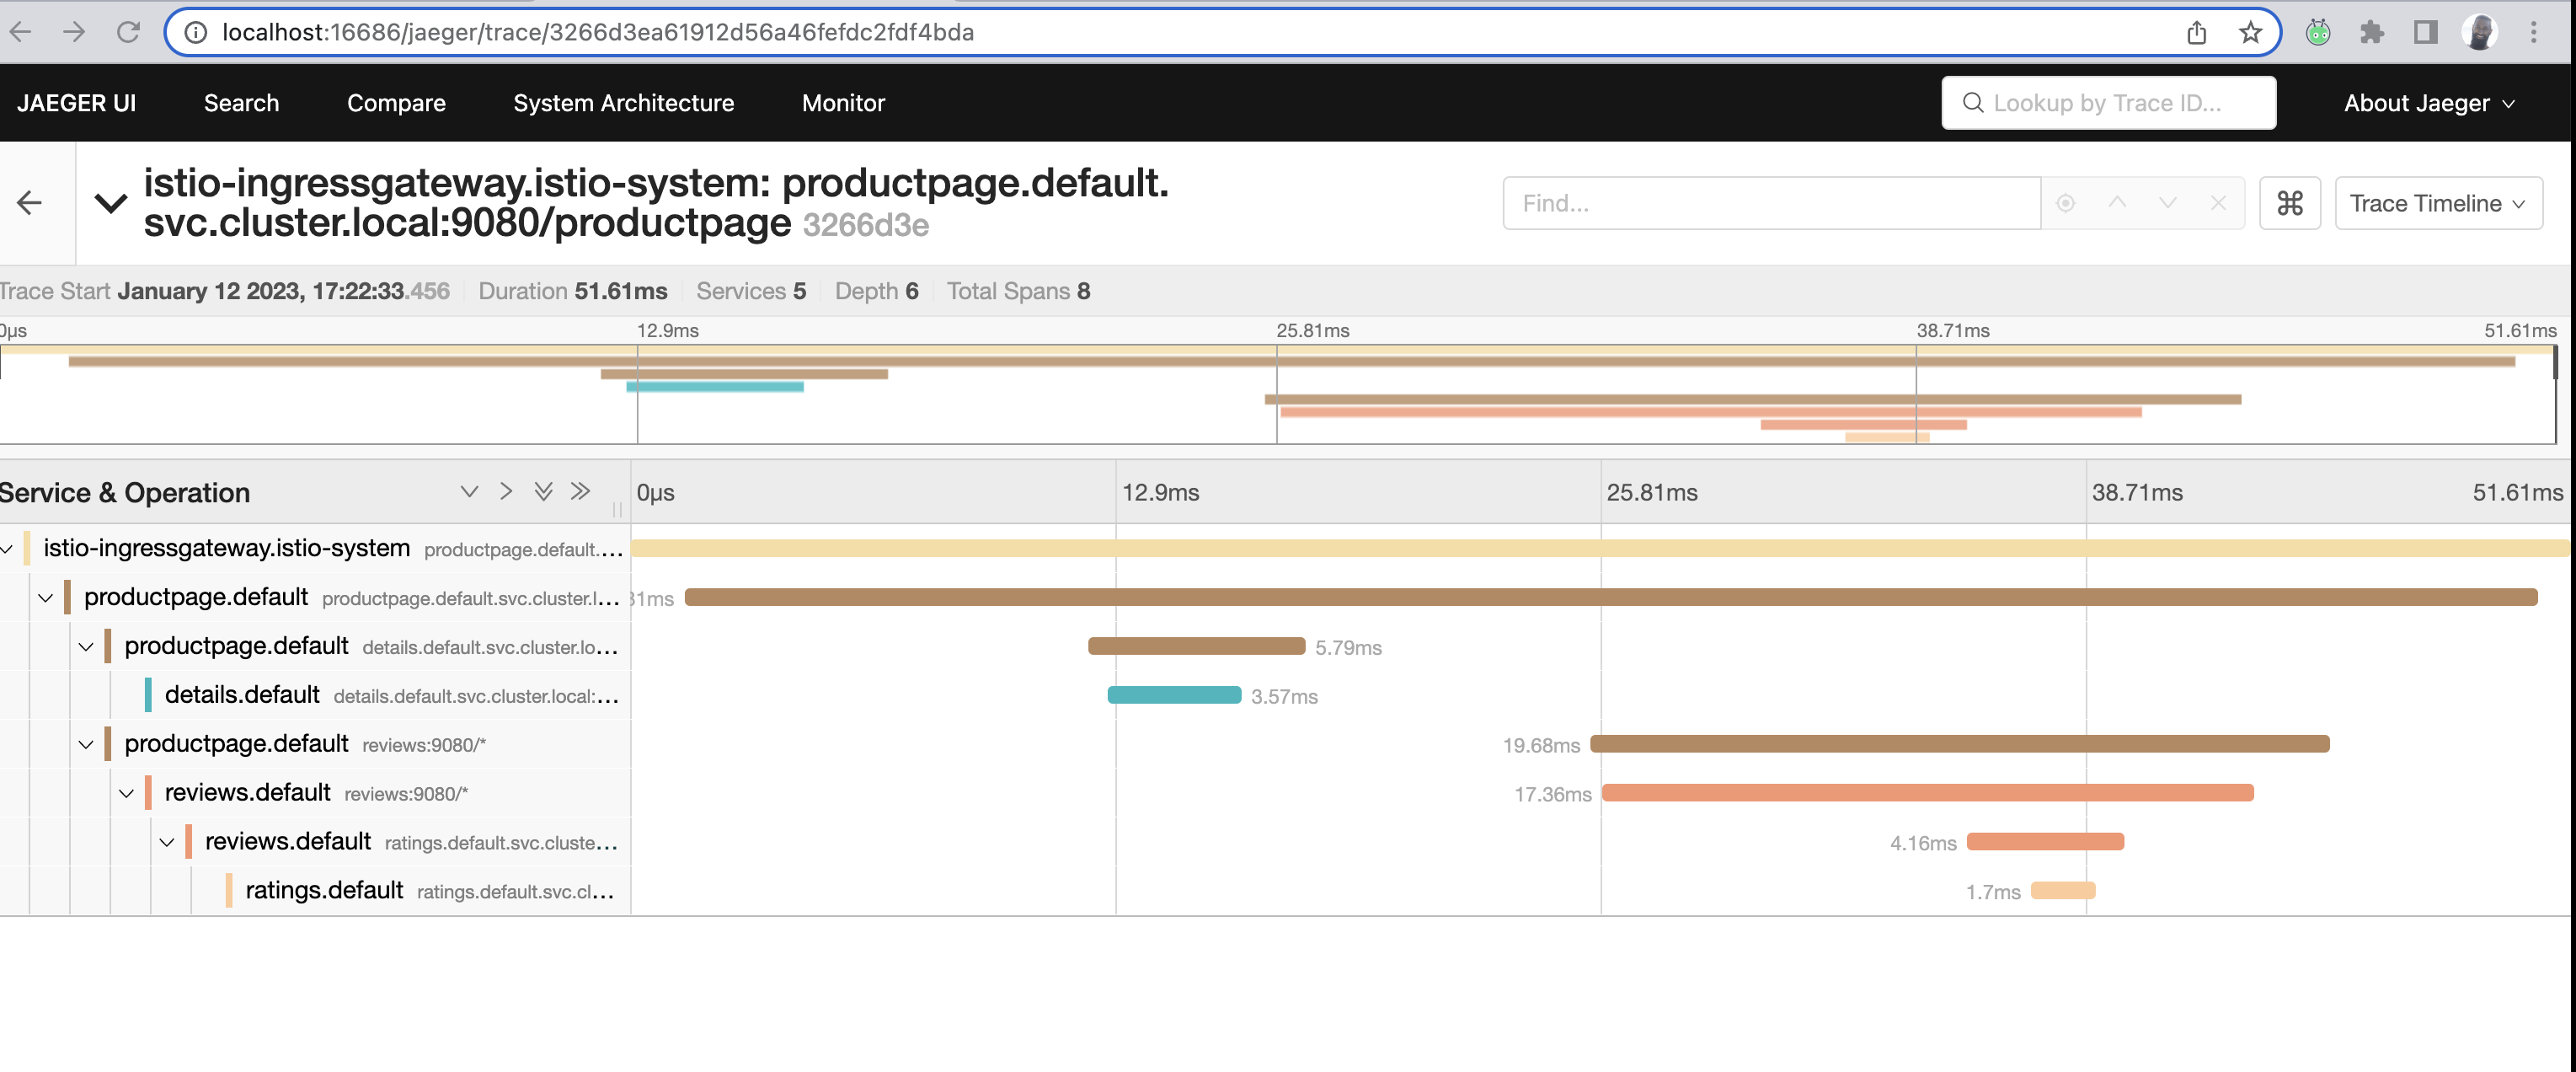Open System Architecture page
The image size is (2576, 1072).
point(623,103)
